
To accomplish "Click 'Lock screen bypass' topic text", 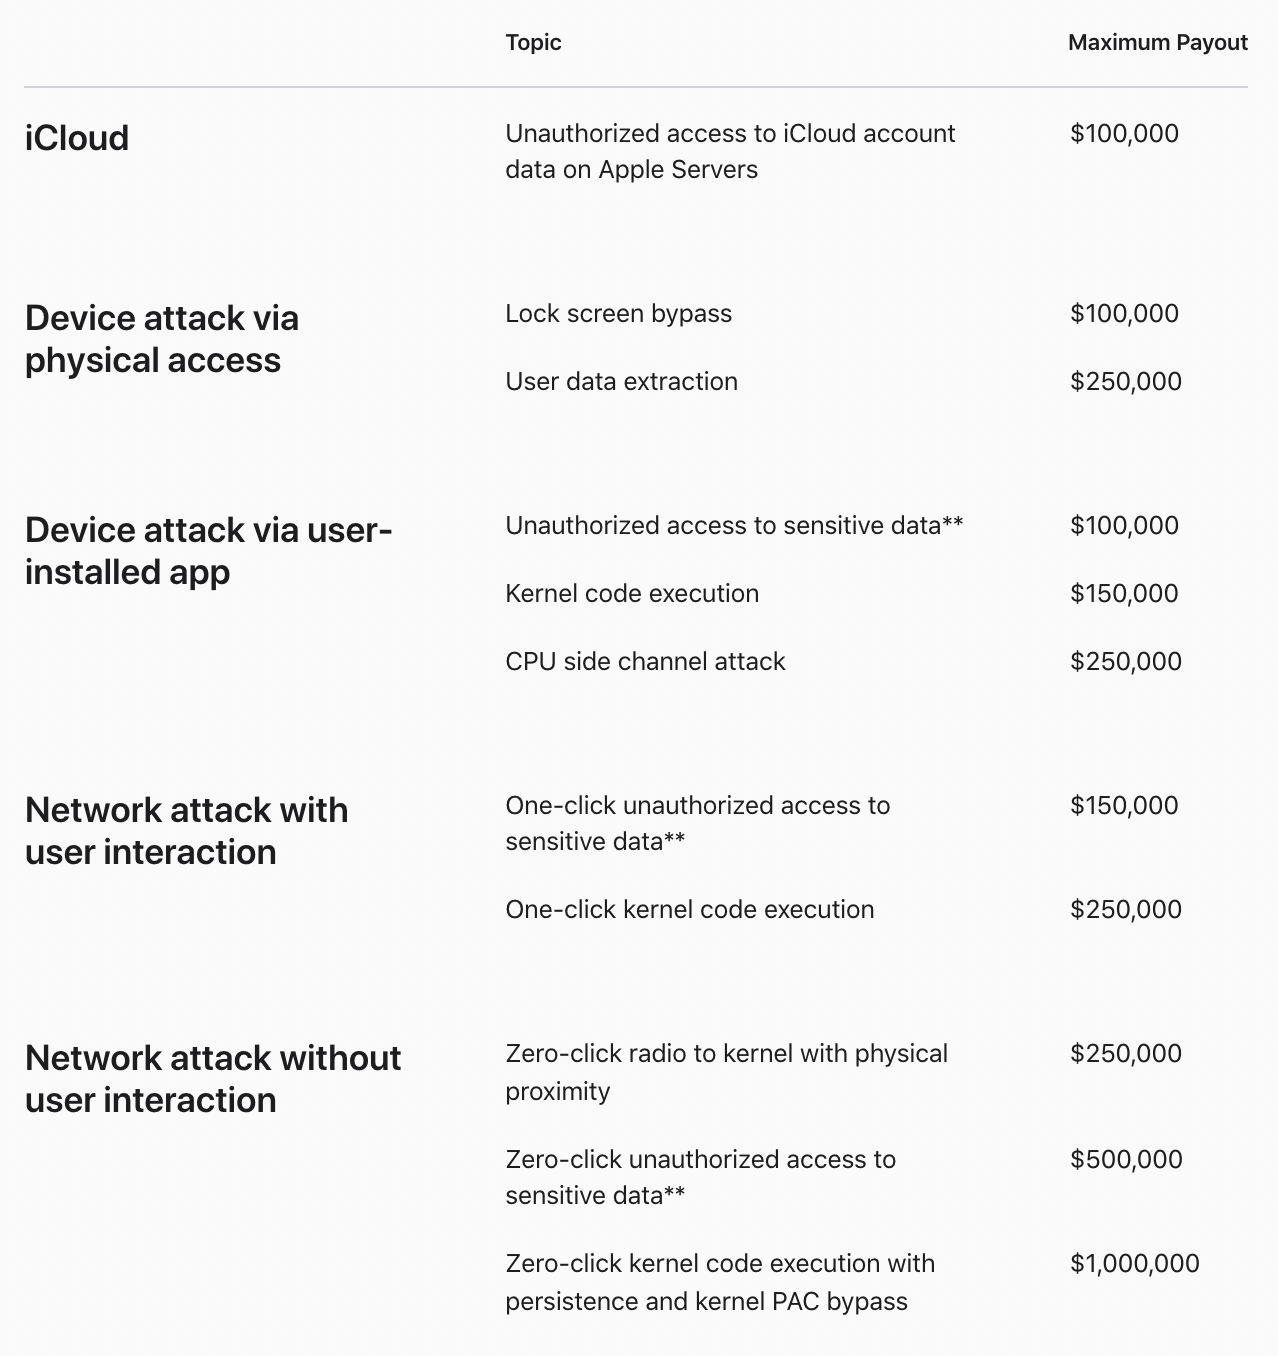I will click(618, 313).
